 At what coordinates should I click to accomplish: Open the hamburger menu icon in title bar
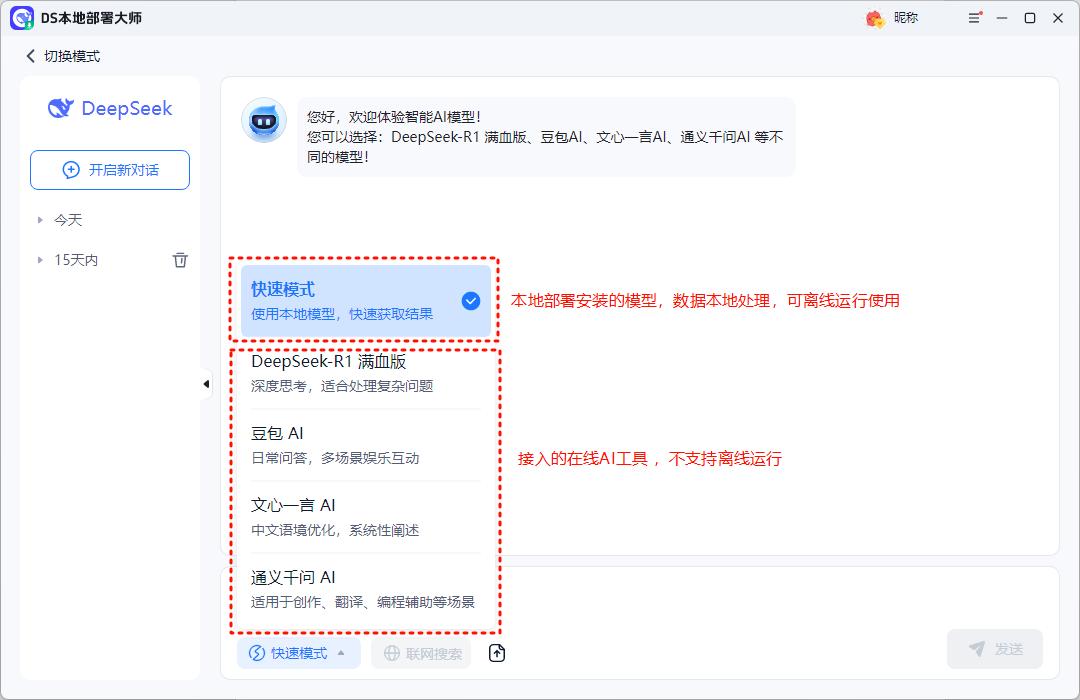(x=975, y=18)
